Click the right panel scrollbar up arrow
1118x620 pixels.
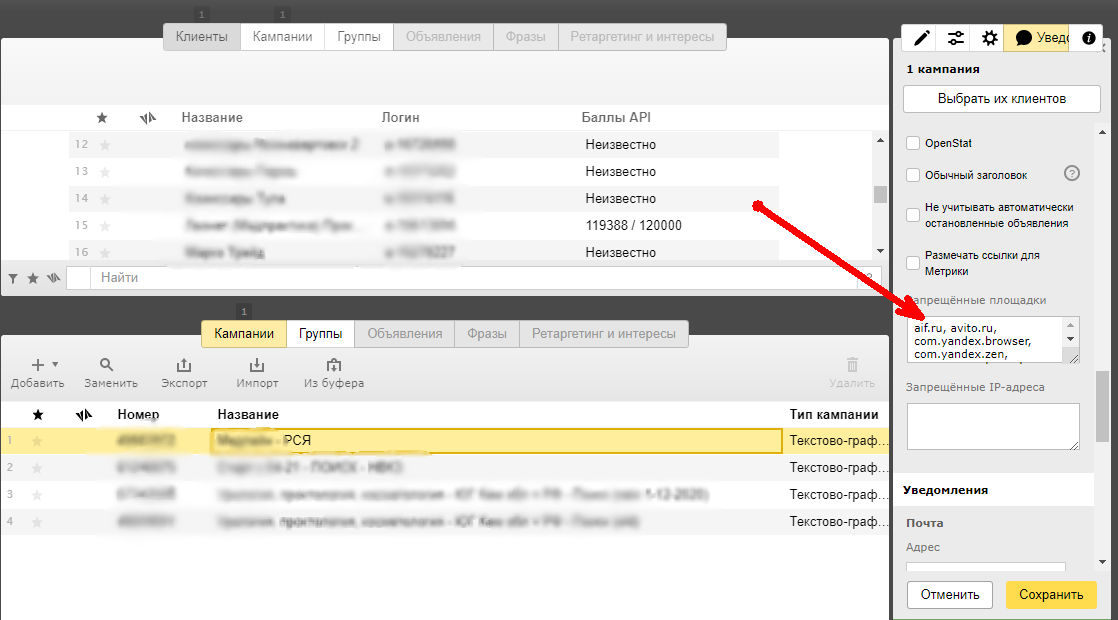click(1102, 133)
